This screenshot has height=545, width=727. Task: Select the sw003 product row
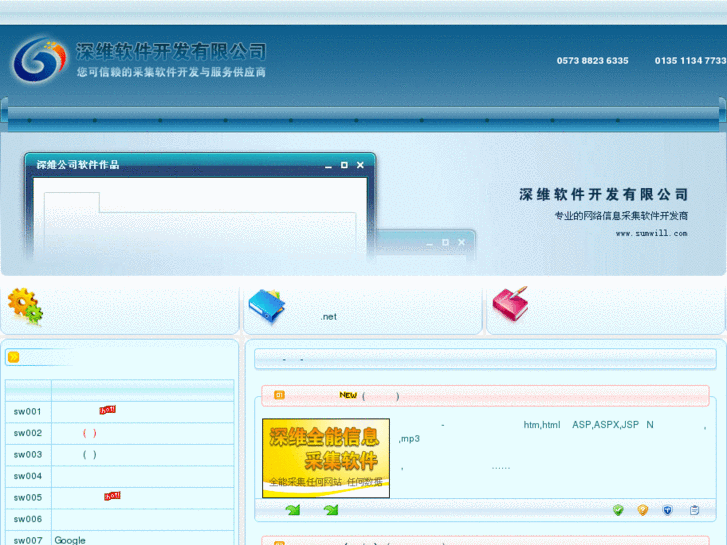coord(120,455)
